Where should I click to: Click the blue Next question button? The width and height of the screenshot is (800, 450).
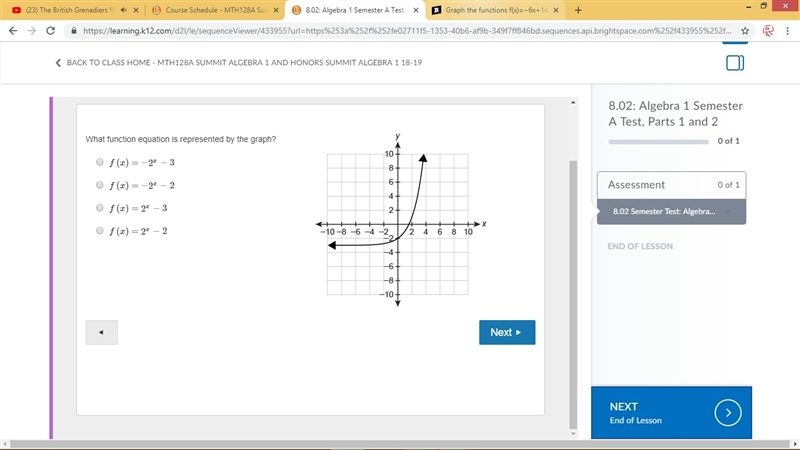pos(507,332)
